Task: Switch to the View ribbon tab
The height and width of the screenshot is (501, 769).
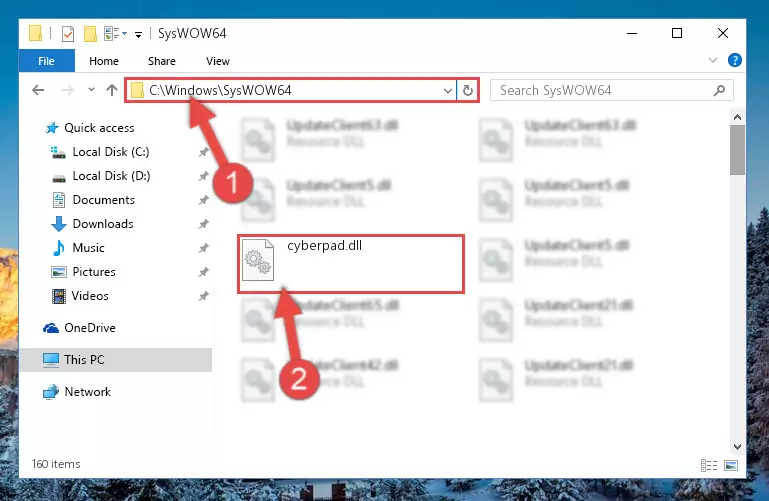Action: [x=218, y=61]
